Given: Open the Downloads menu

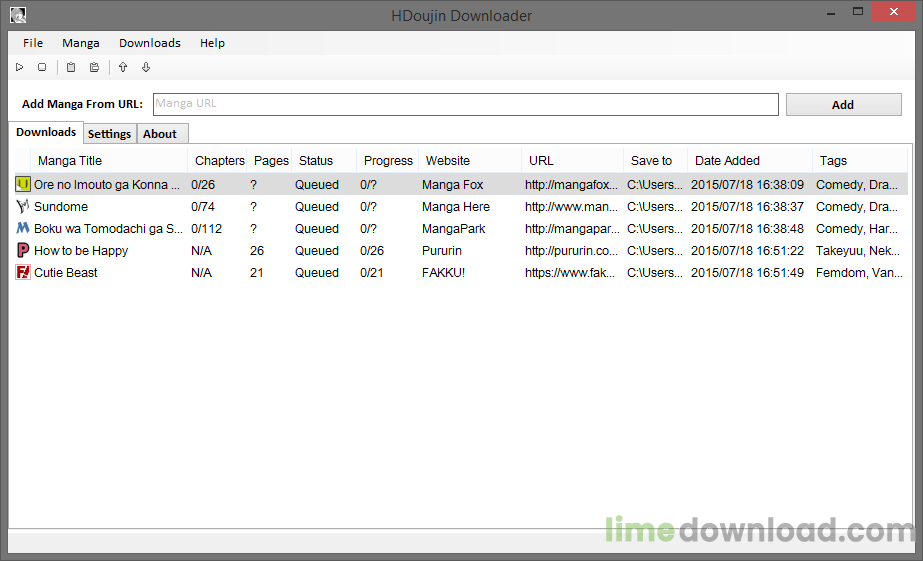Looking at the screenshot, I should (150, 43).
